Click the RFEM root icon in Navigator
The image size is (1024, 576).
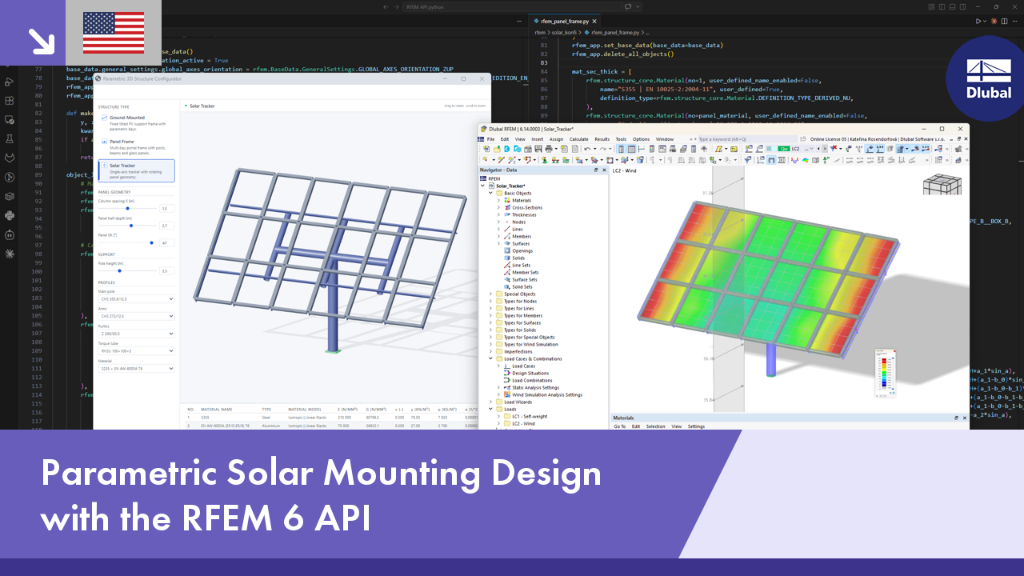pyautogui.click(x=484, y=178)
